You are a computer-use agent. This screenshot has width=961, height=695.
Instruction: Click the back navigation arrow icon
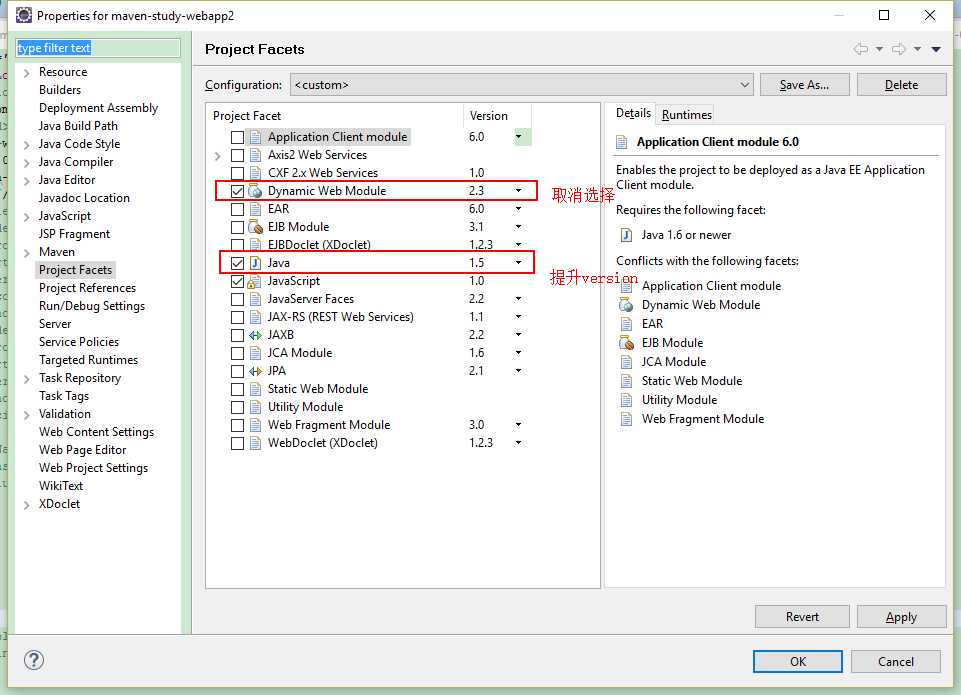[x=861, y=49]
